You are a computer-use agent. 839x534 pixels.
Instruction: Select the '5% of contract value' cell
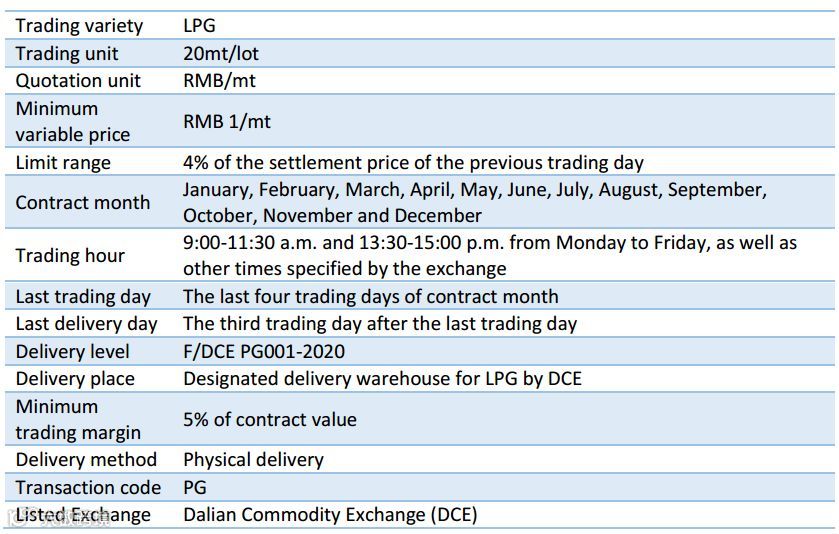pyautogui.click(x=270, y=419)
